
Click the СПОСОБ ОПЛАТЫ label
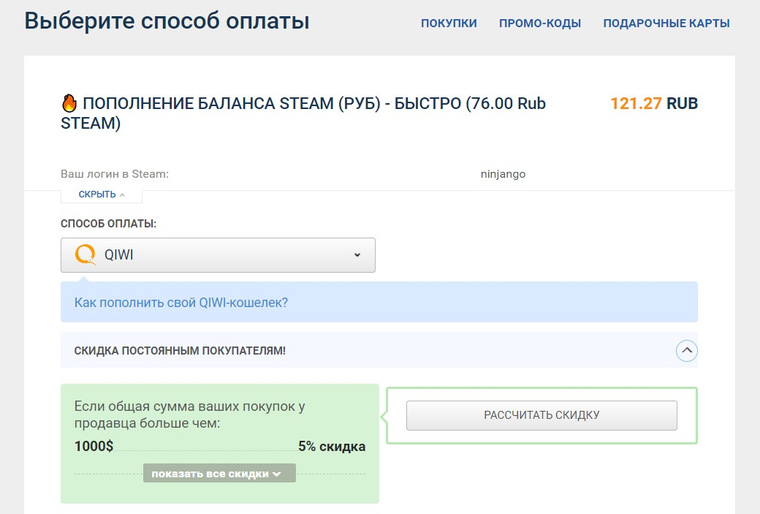(109, 224)
